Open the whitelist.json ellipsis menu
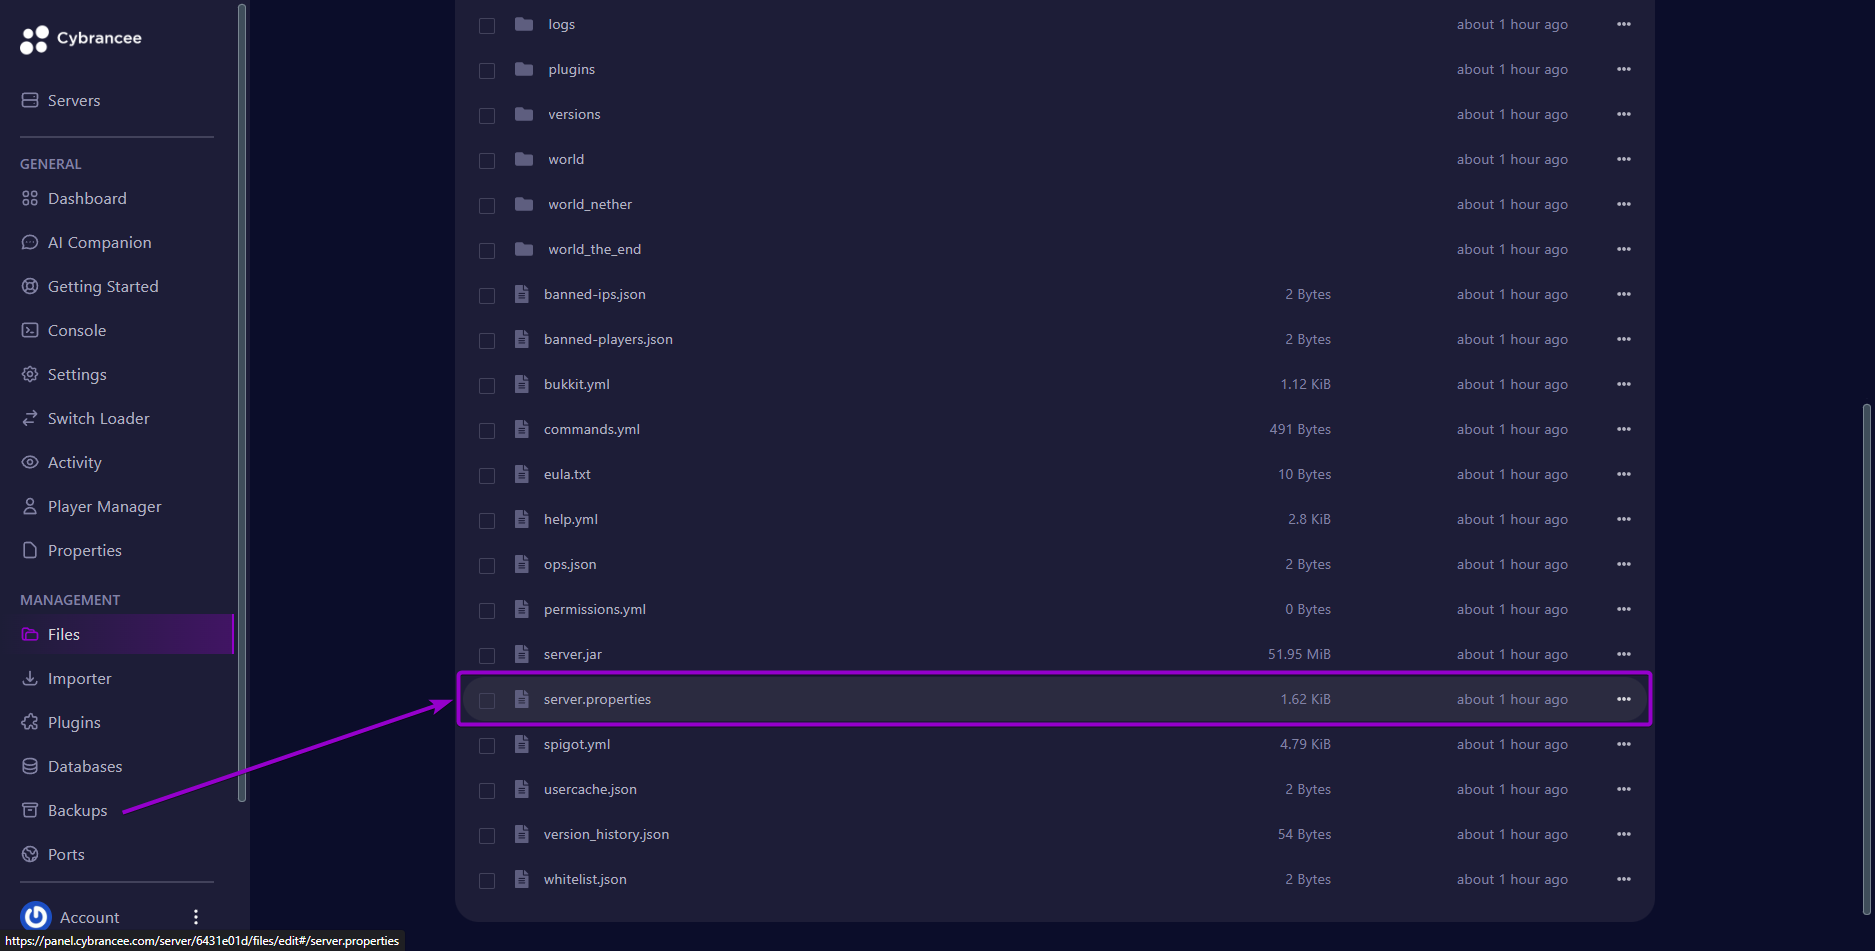Viewport: 1875px width, 951px height. (x=1623, y=879)
